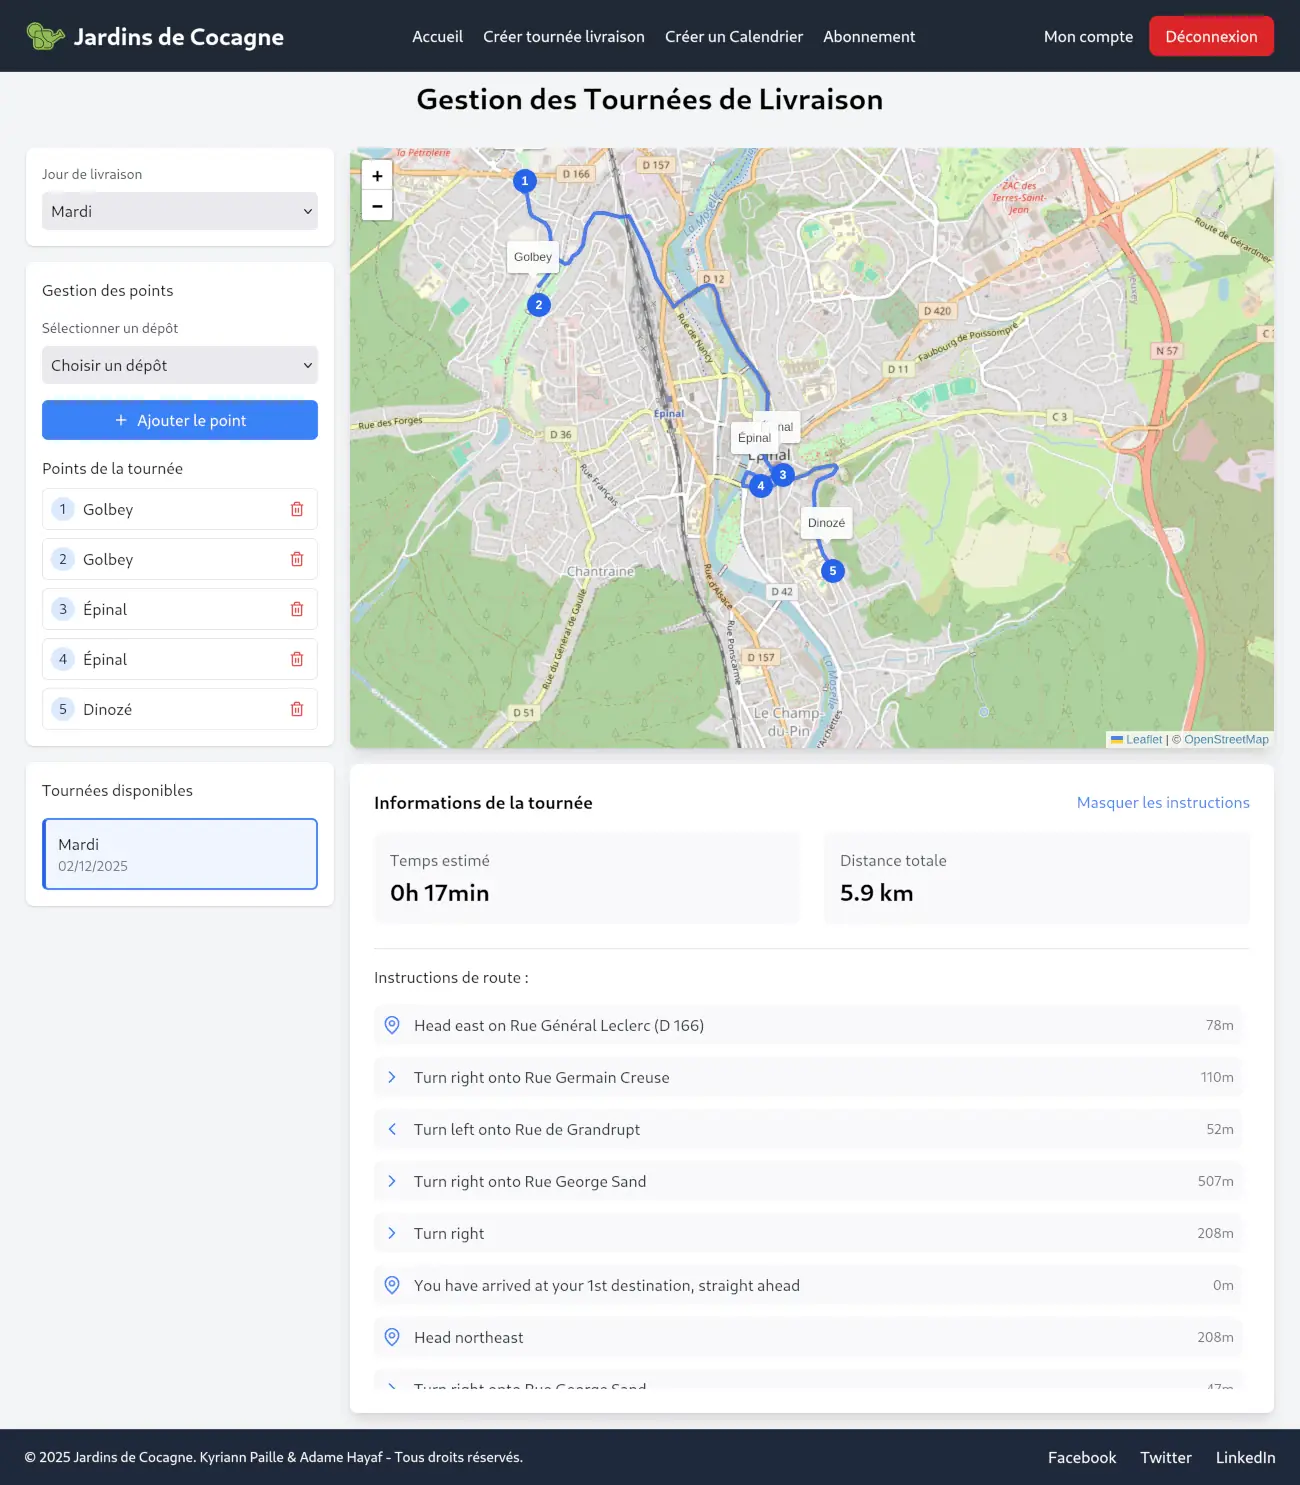Viewport: 1300px width, 1485px height.
Task: Click map marker number 5
Action: (832, 571)
